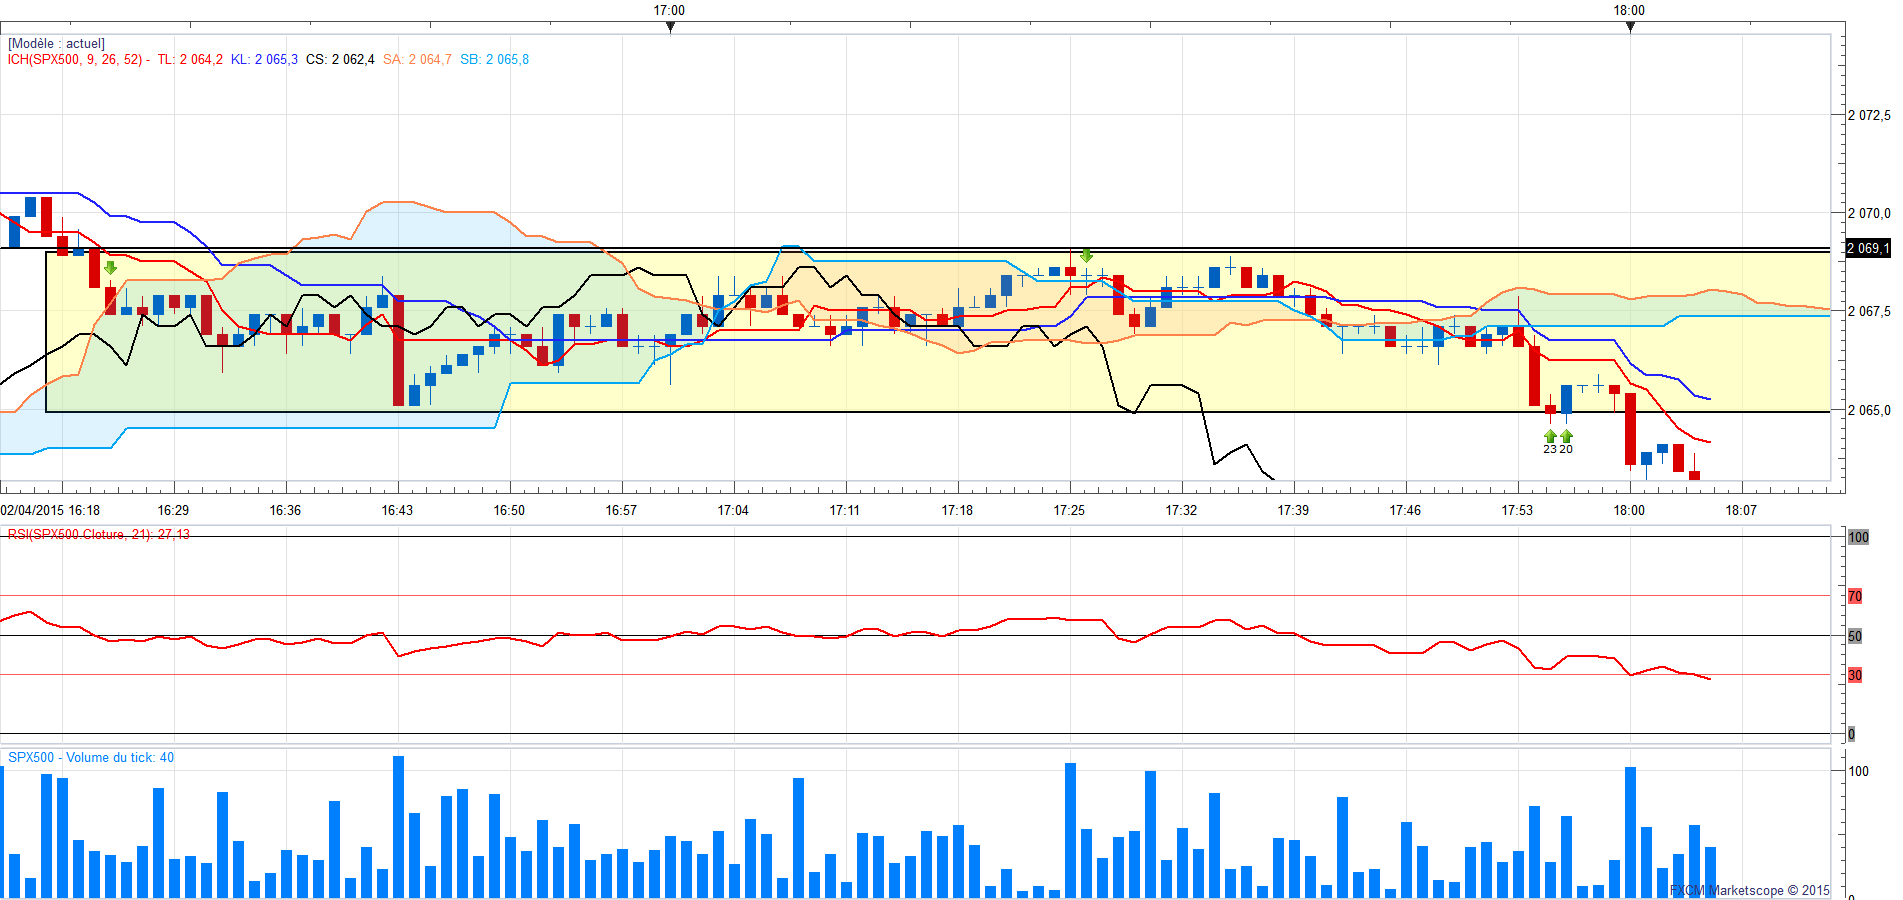Click the 17:00 hour marker triangle

click(x=670, y=27)
